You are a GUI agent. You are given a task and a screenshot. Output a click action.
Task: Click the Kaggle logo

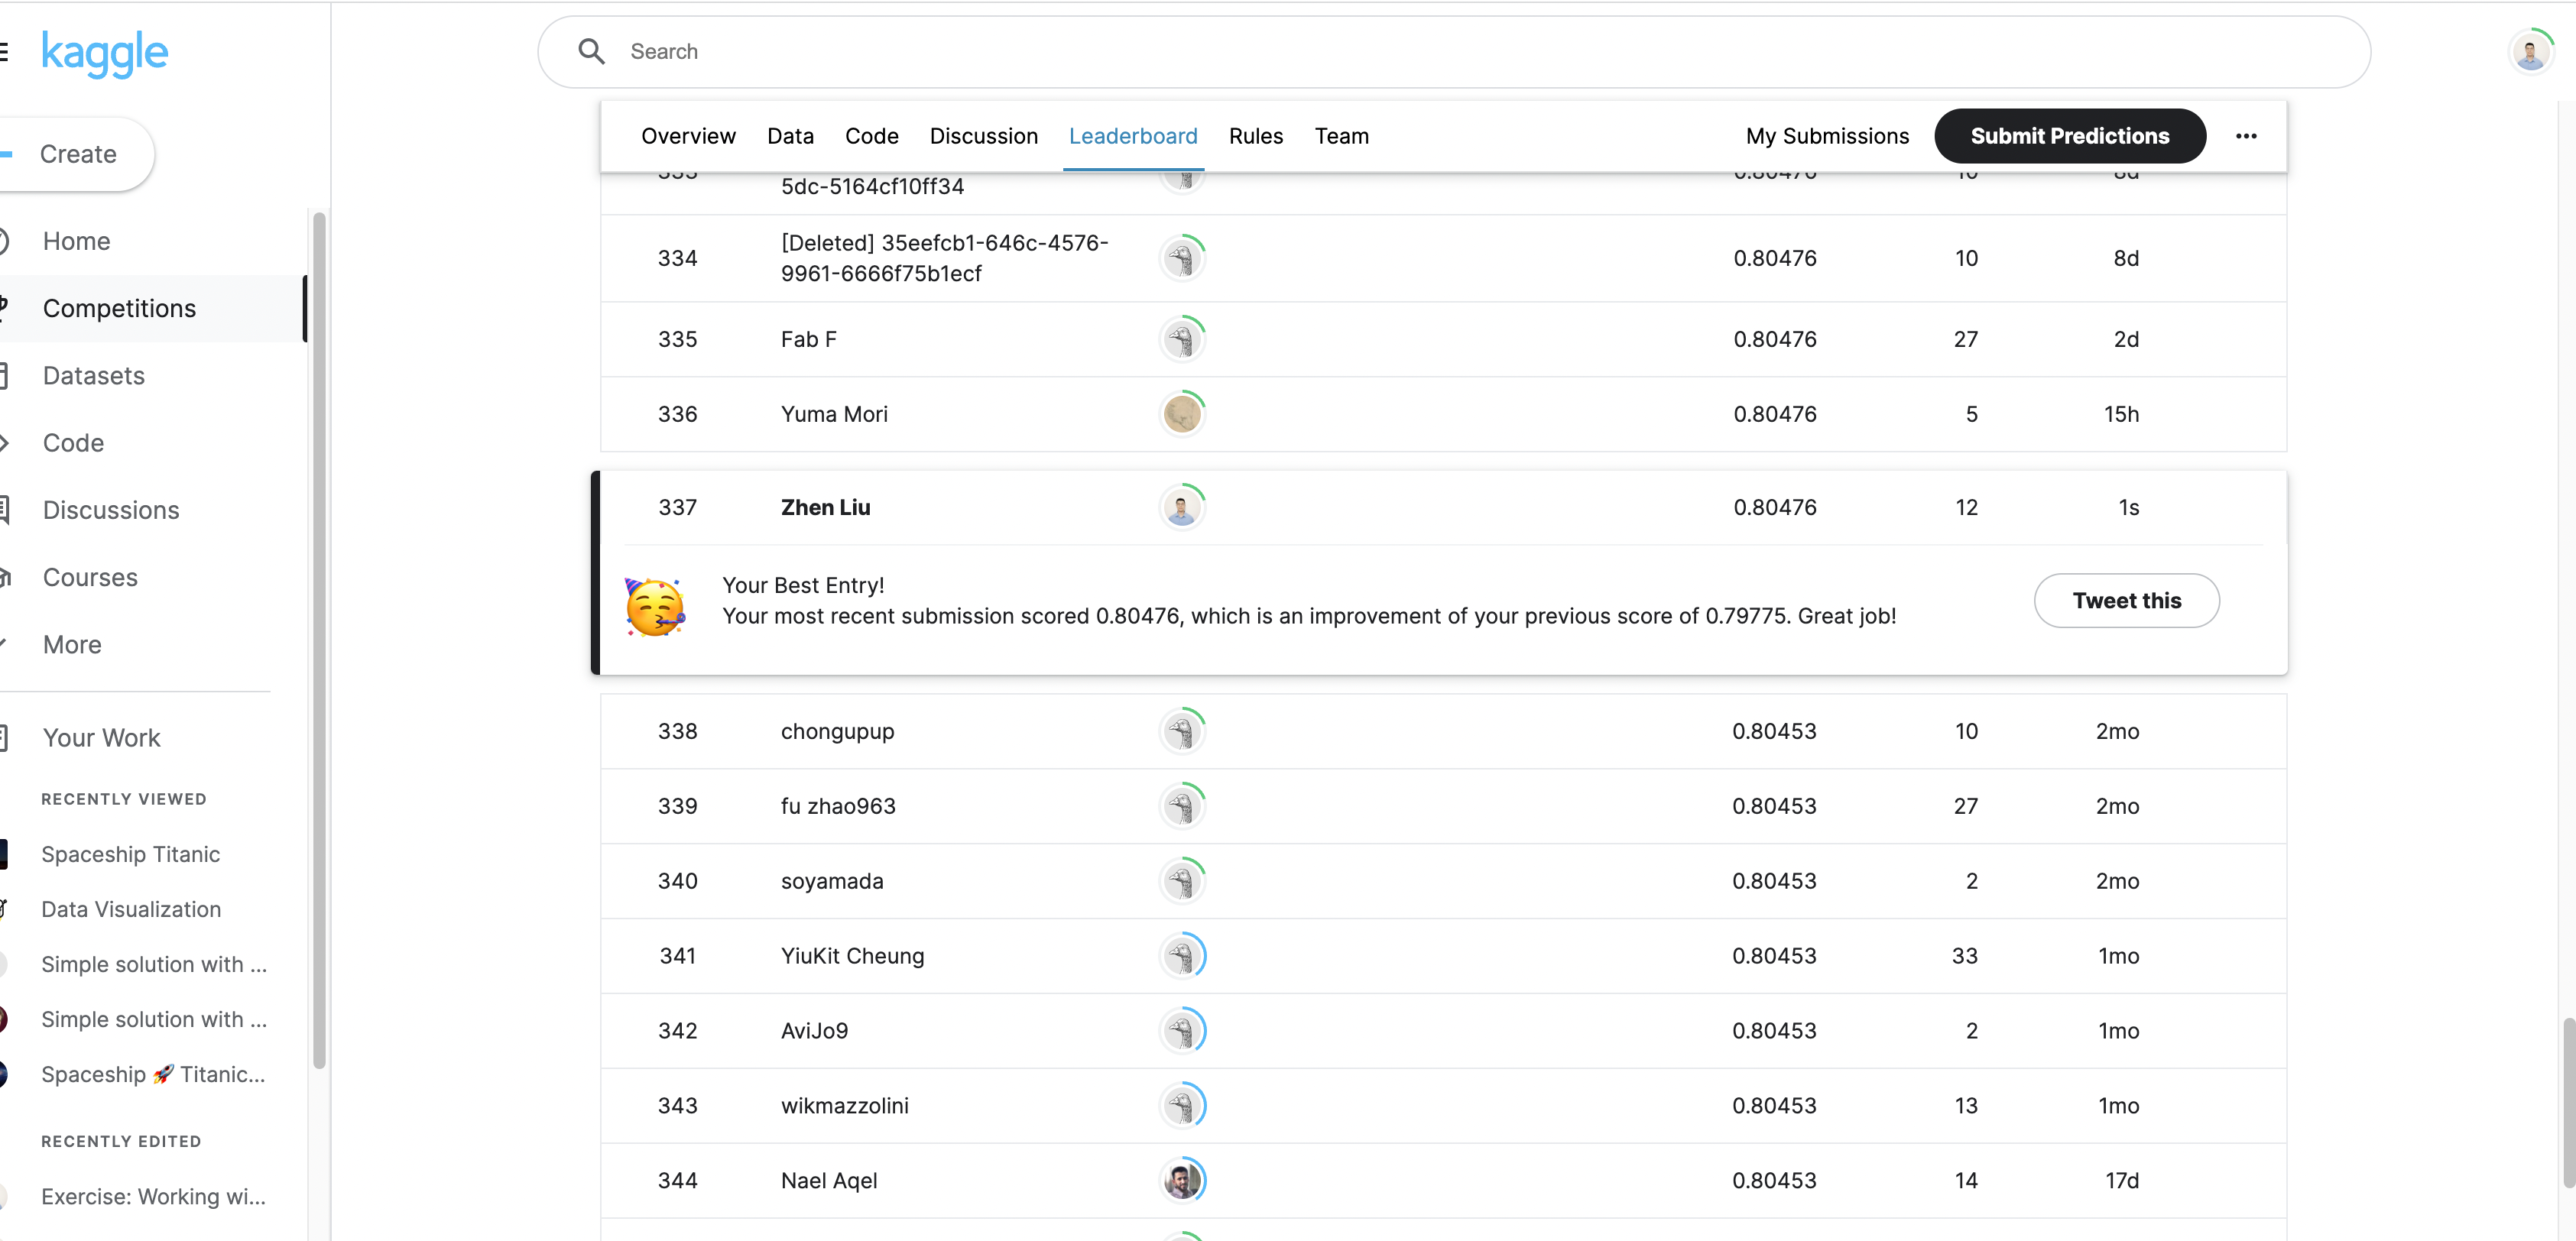104,53
